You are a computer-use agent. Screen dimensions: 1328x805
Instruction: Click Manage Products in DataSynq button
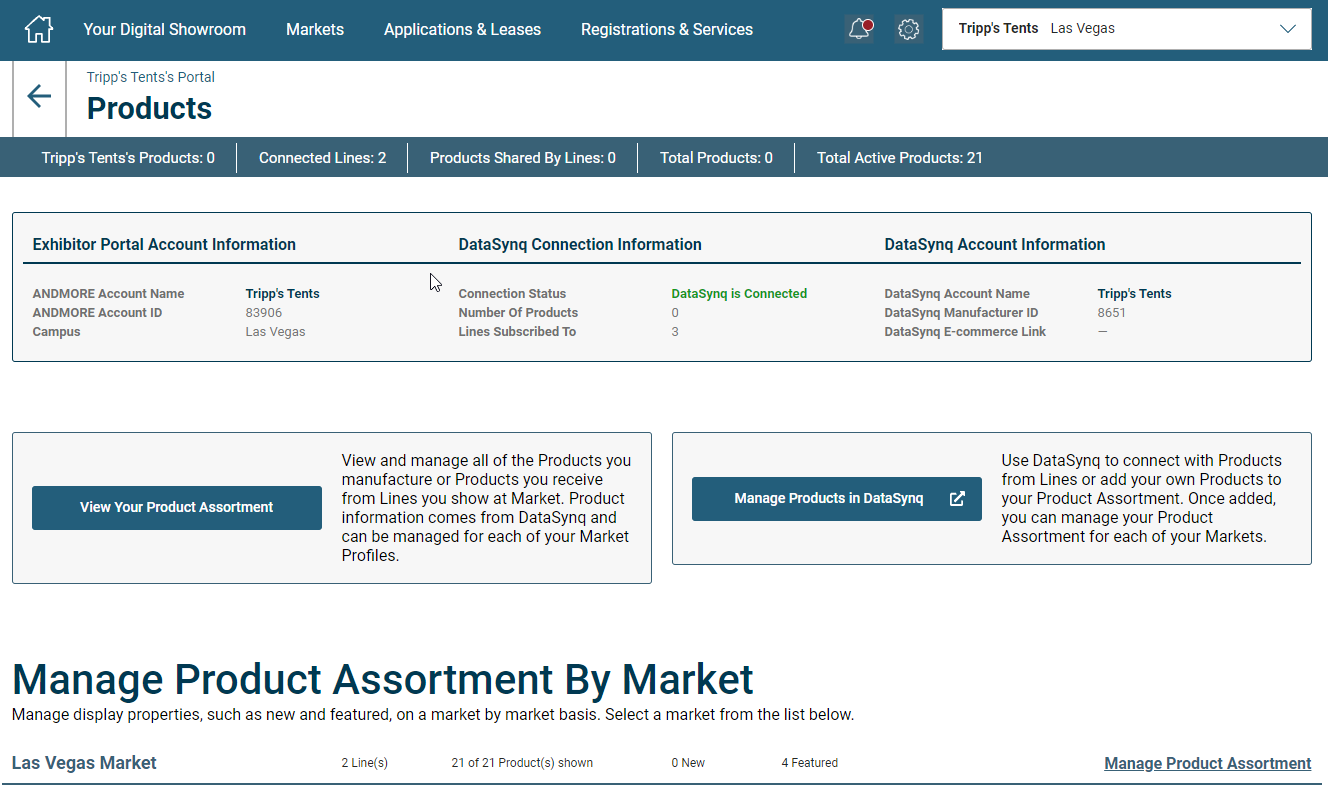837,498
